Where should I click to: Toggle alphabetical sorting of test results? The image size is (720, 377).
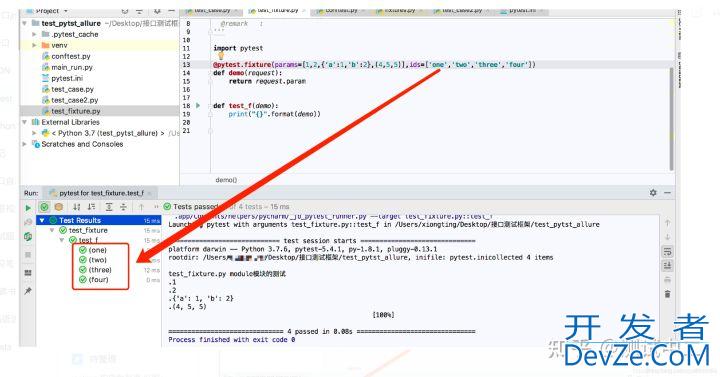click(x=77, y=207)
